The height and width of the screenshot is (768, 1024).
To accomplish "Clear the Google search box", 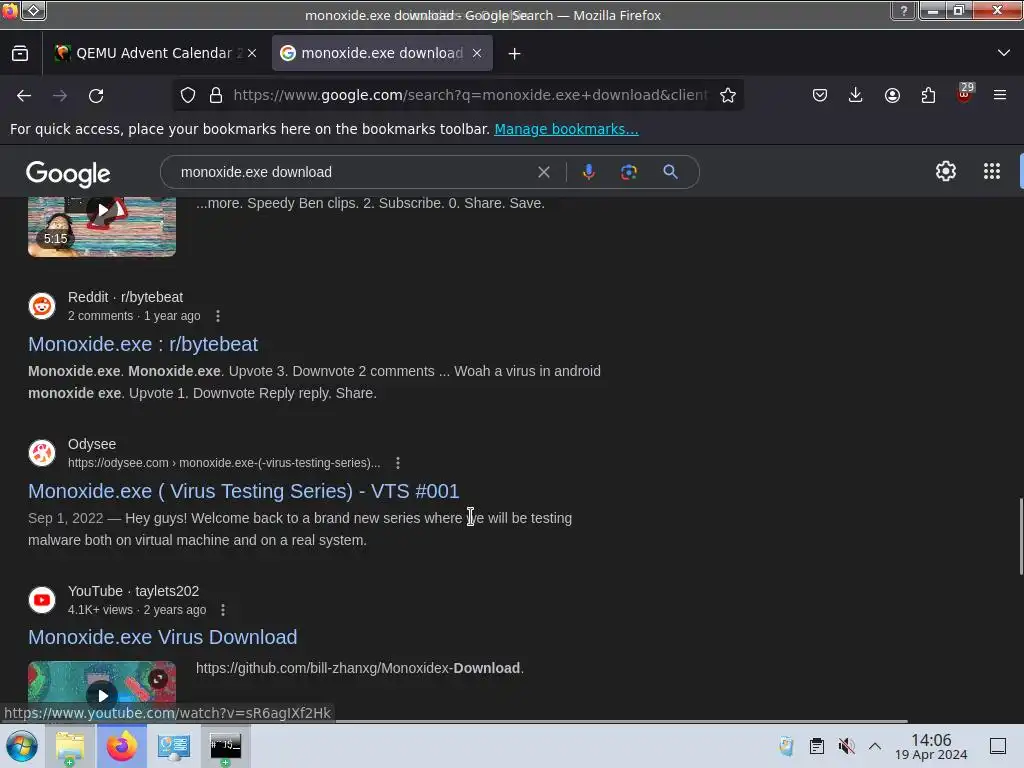I will [544, 172].
